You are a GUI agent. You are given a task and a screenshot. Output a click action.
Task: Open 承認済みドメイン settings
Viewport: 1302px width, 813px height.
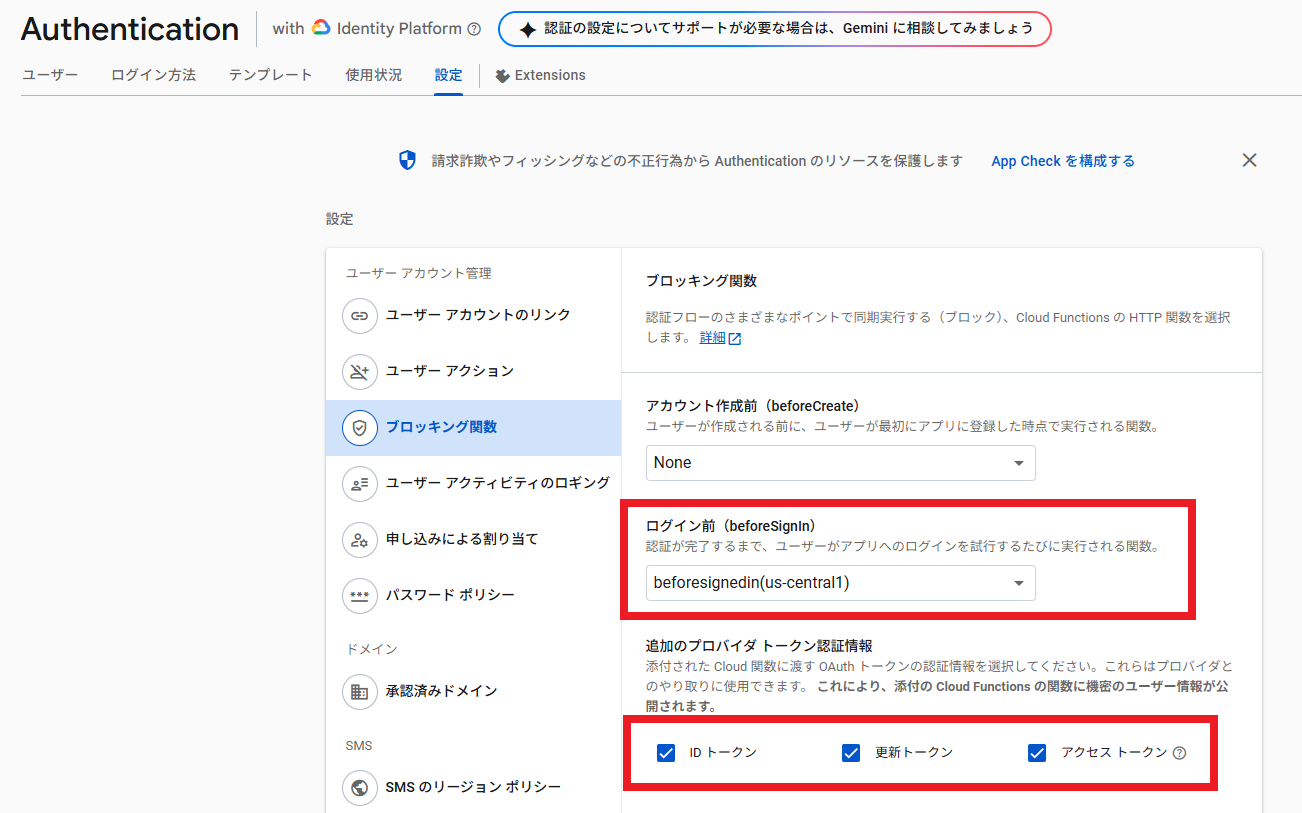[x=473, y=691]
